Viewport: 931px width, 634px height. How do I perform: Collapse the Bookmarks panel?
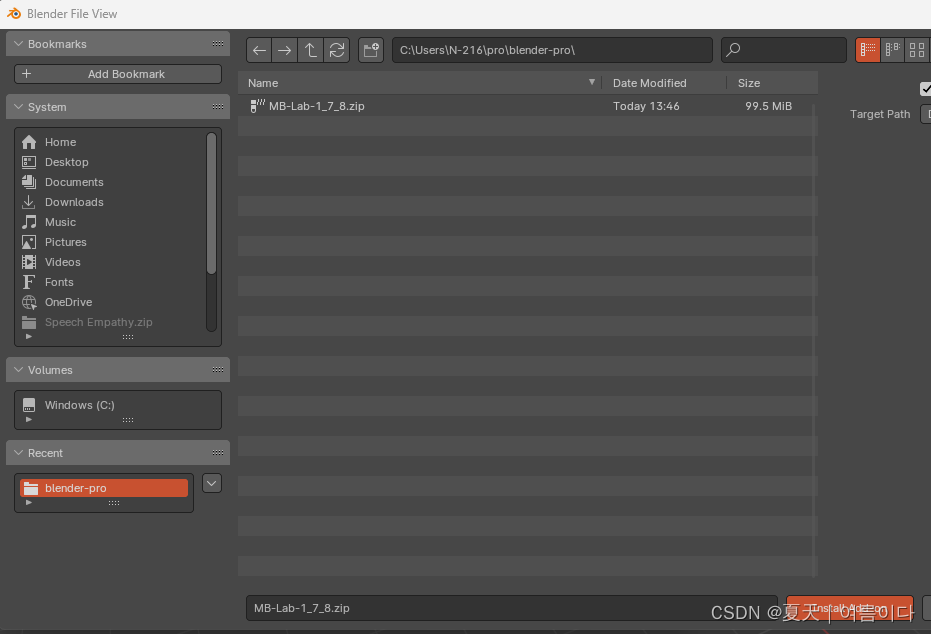(18, 44)
